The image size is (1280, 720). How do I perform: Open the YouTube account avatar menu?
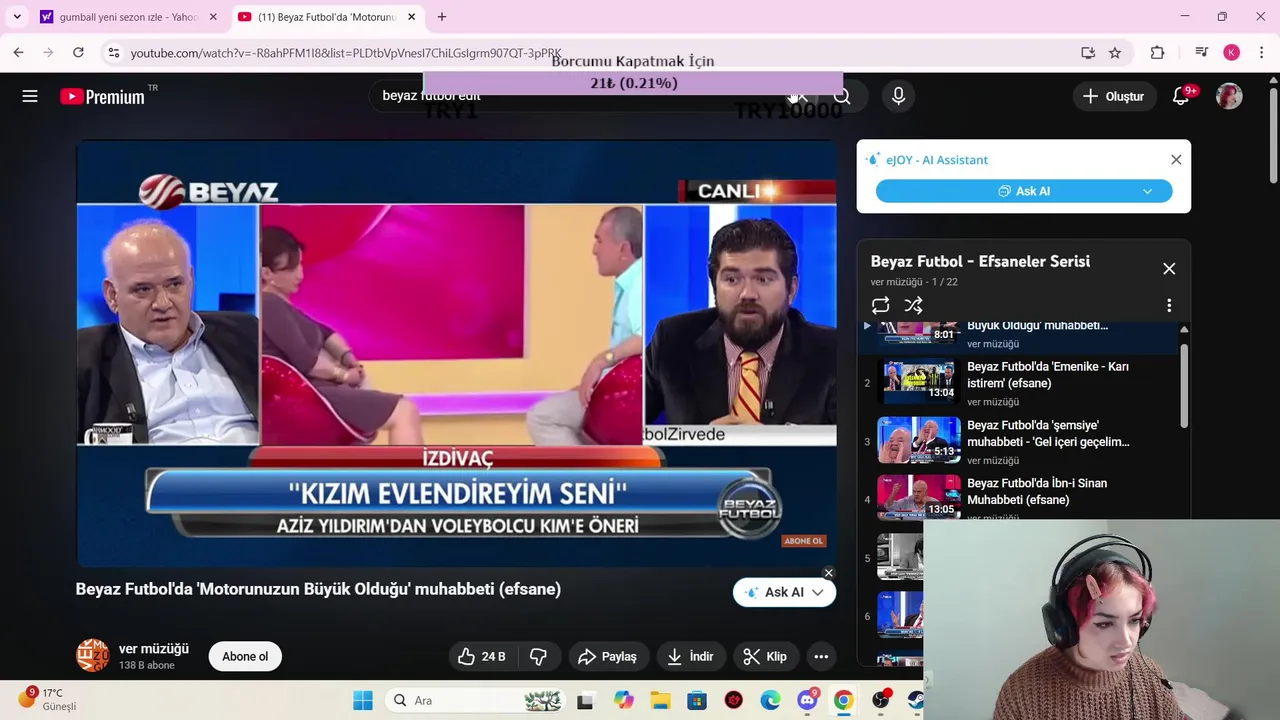point(1229,96)
